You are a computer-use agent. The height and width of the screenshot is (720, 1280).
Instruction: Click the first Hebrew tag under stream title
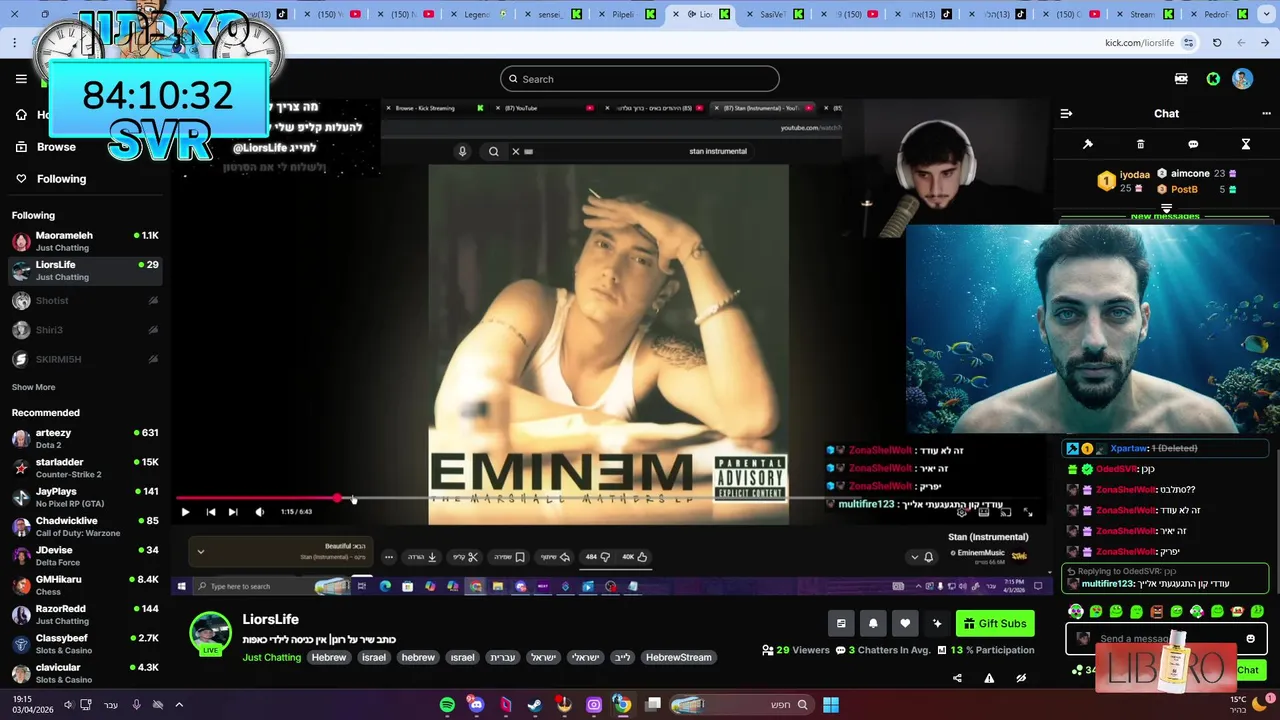pos(328,657)
